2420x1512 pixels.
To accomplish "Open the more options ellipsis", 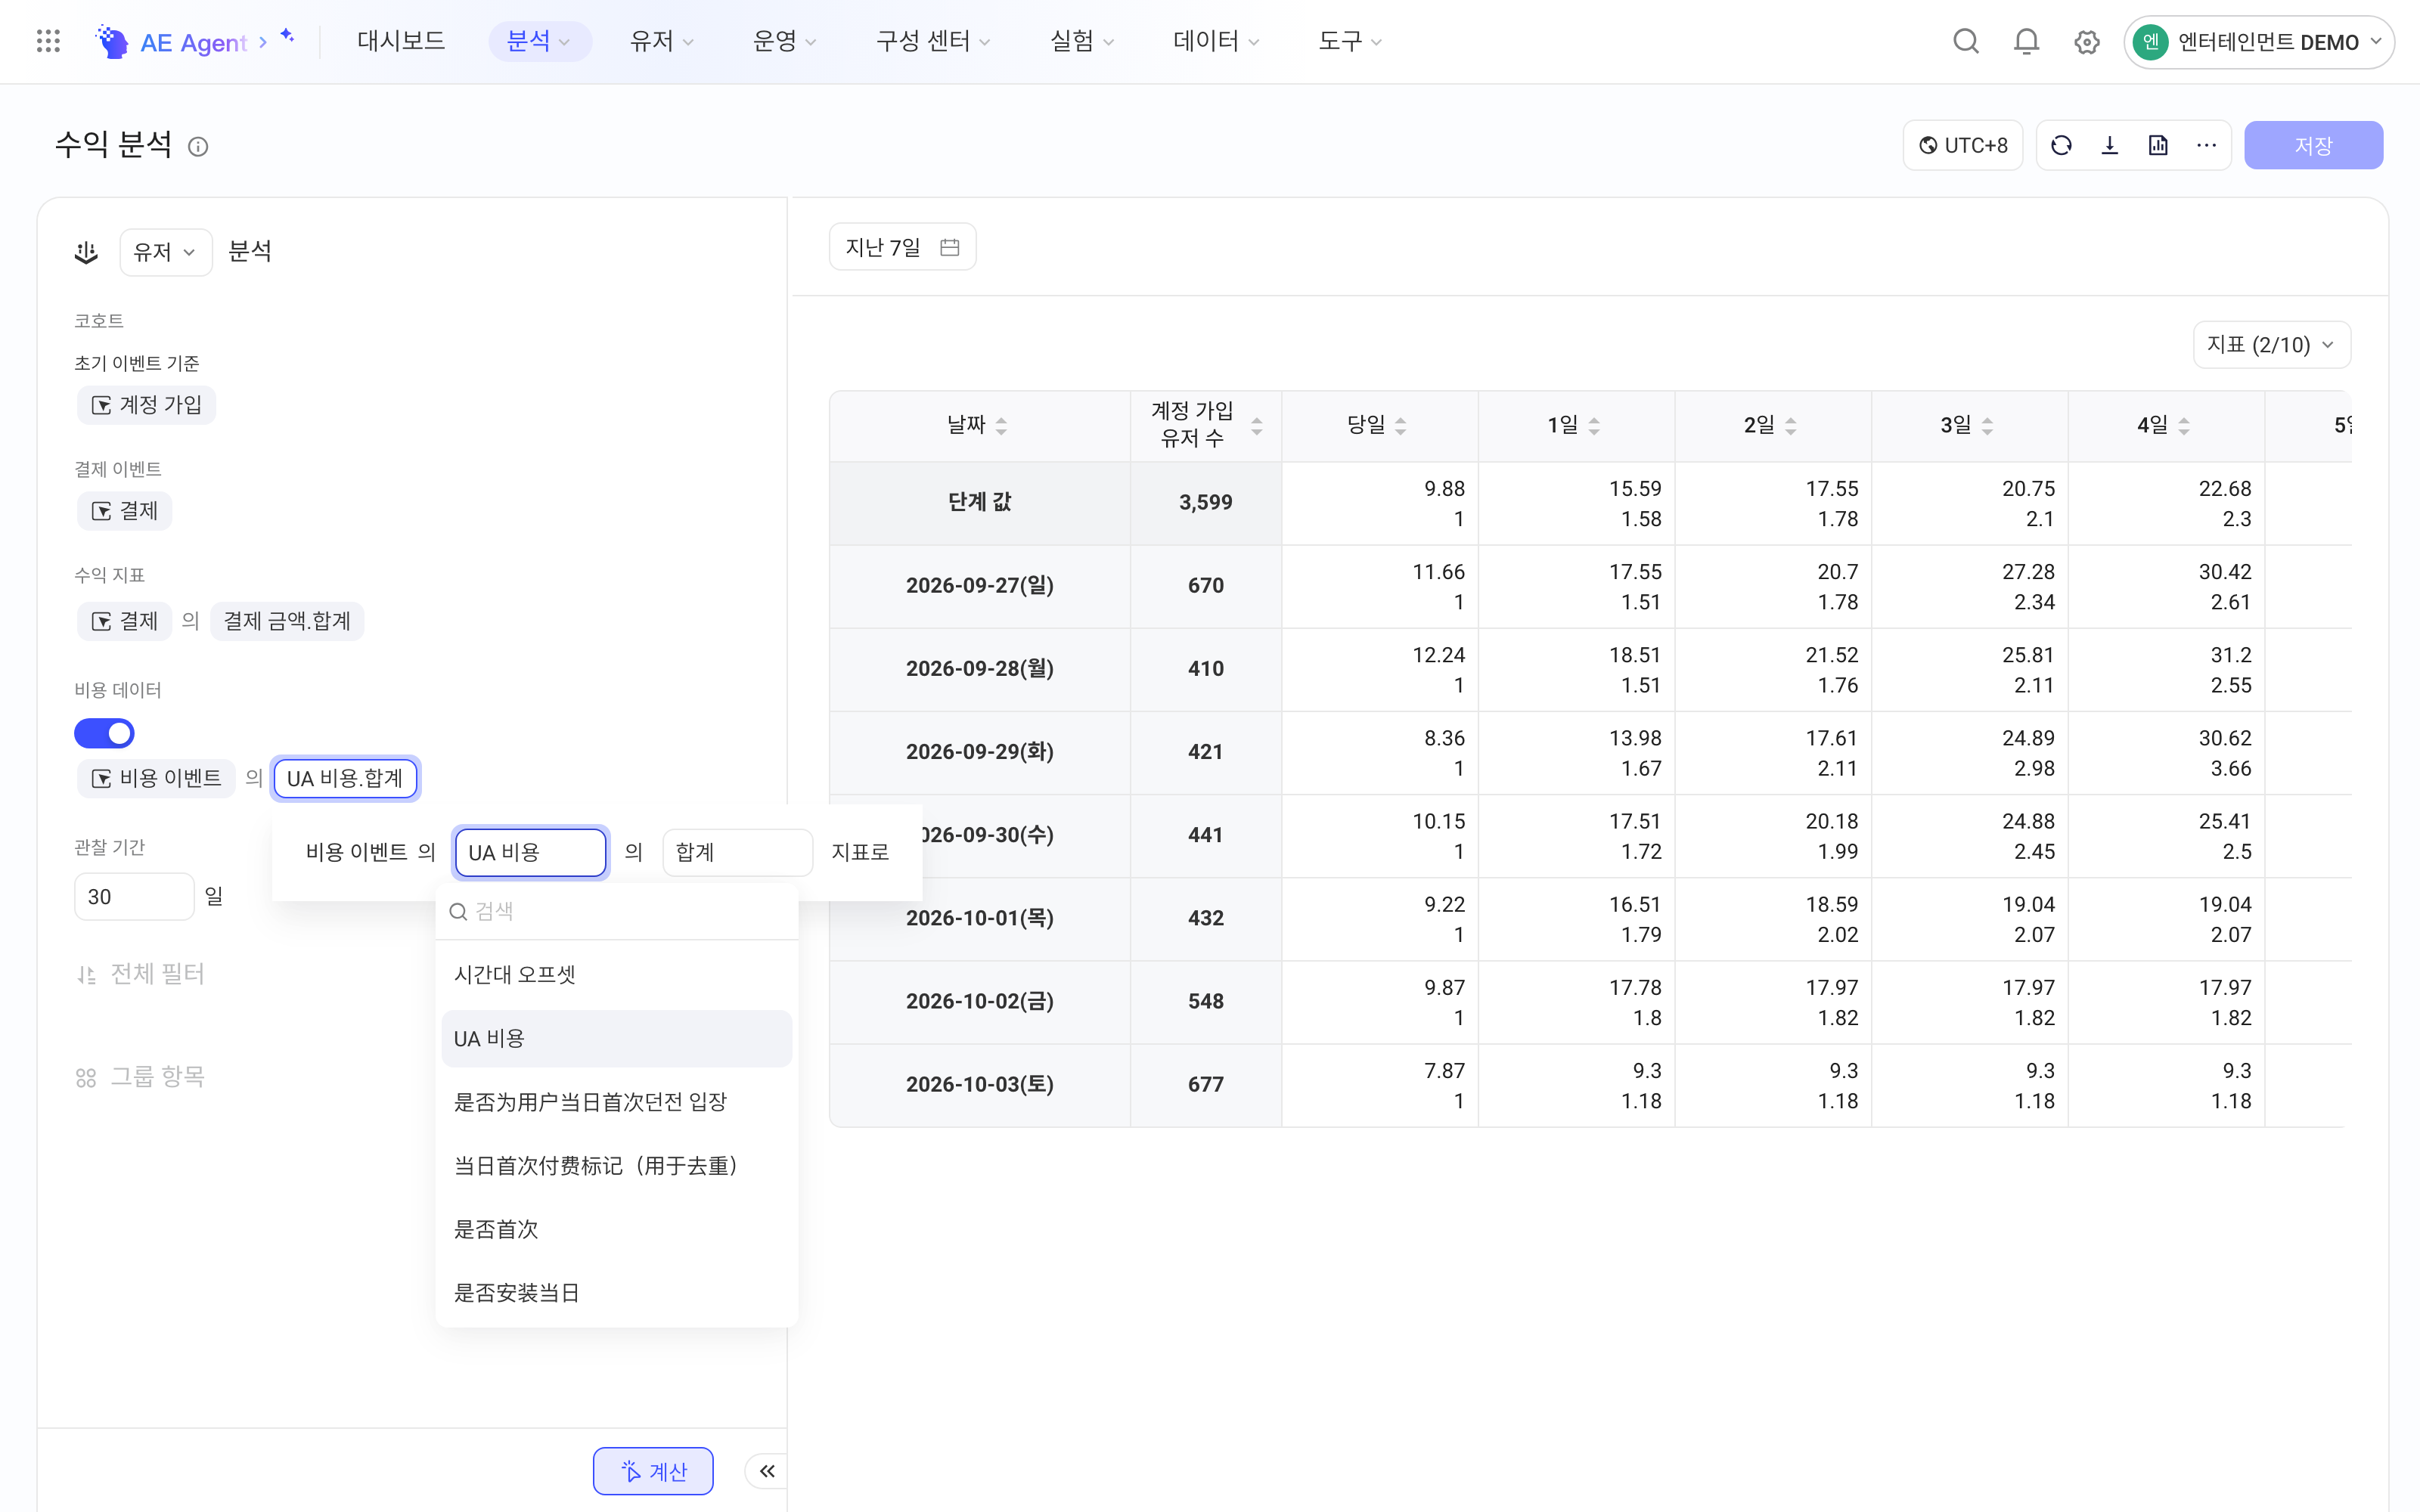I will [2206, 146].
